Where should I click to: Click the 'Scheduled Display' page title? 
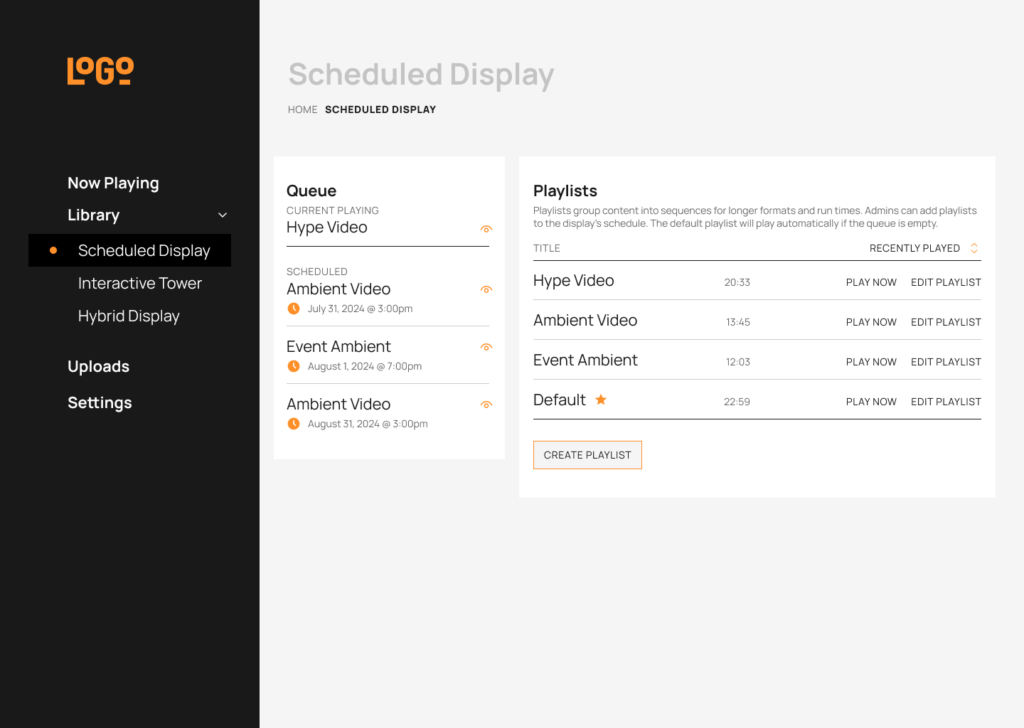click(x=421, y=74)
